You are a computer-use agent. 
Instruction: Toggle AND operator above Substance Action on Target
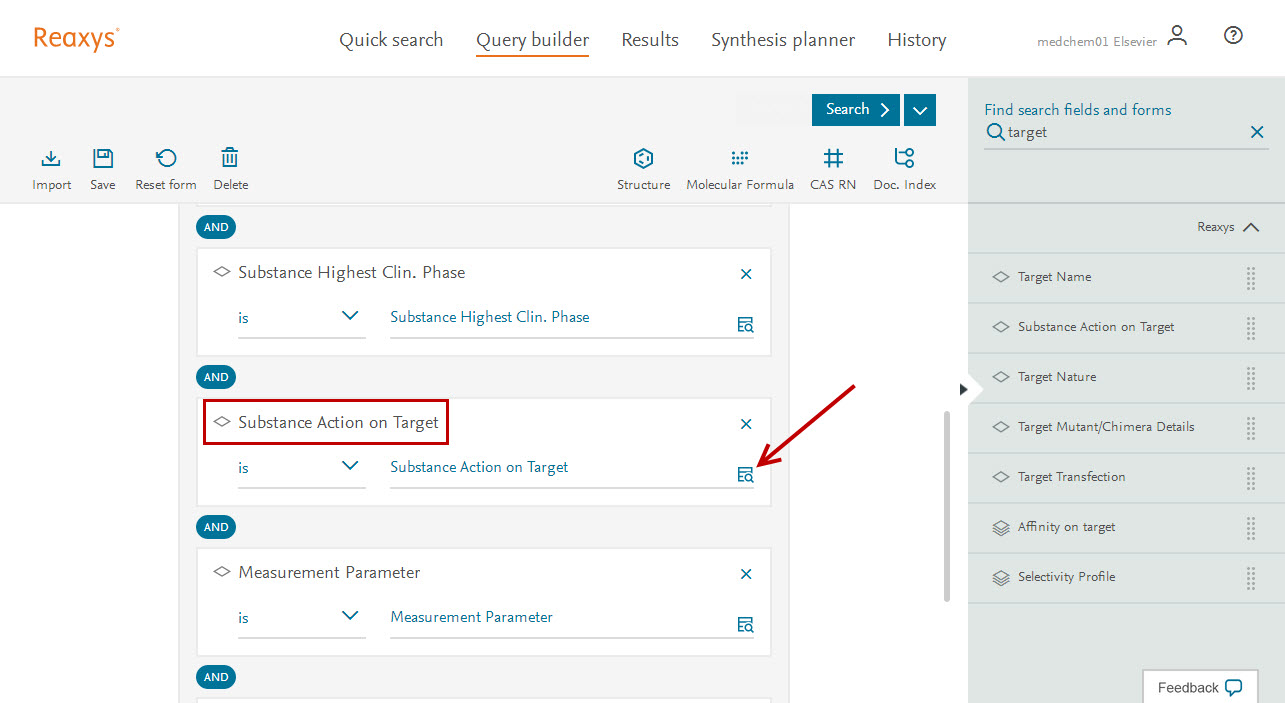(x=216, y=377)
